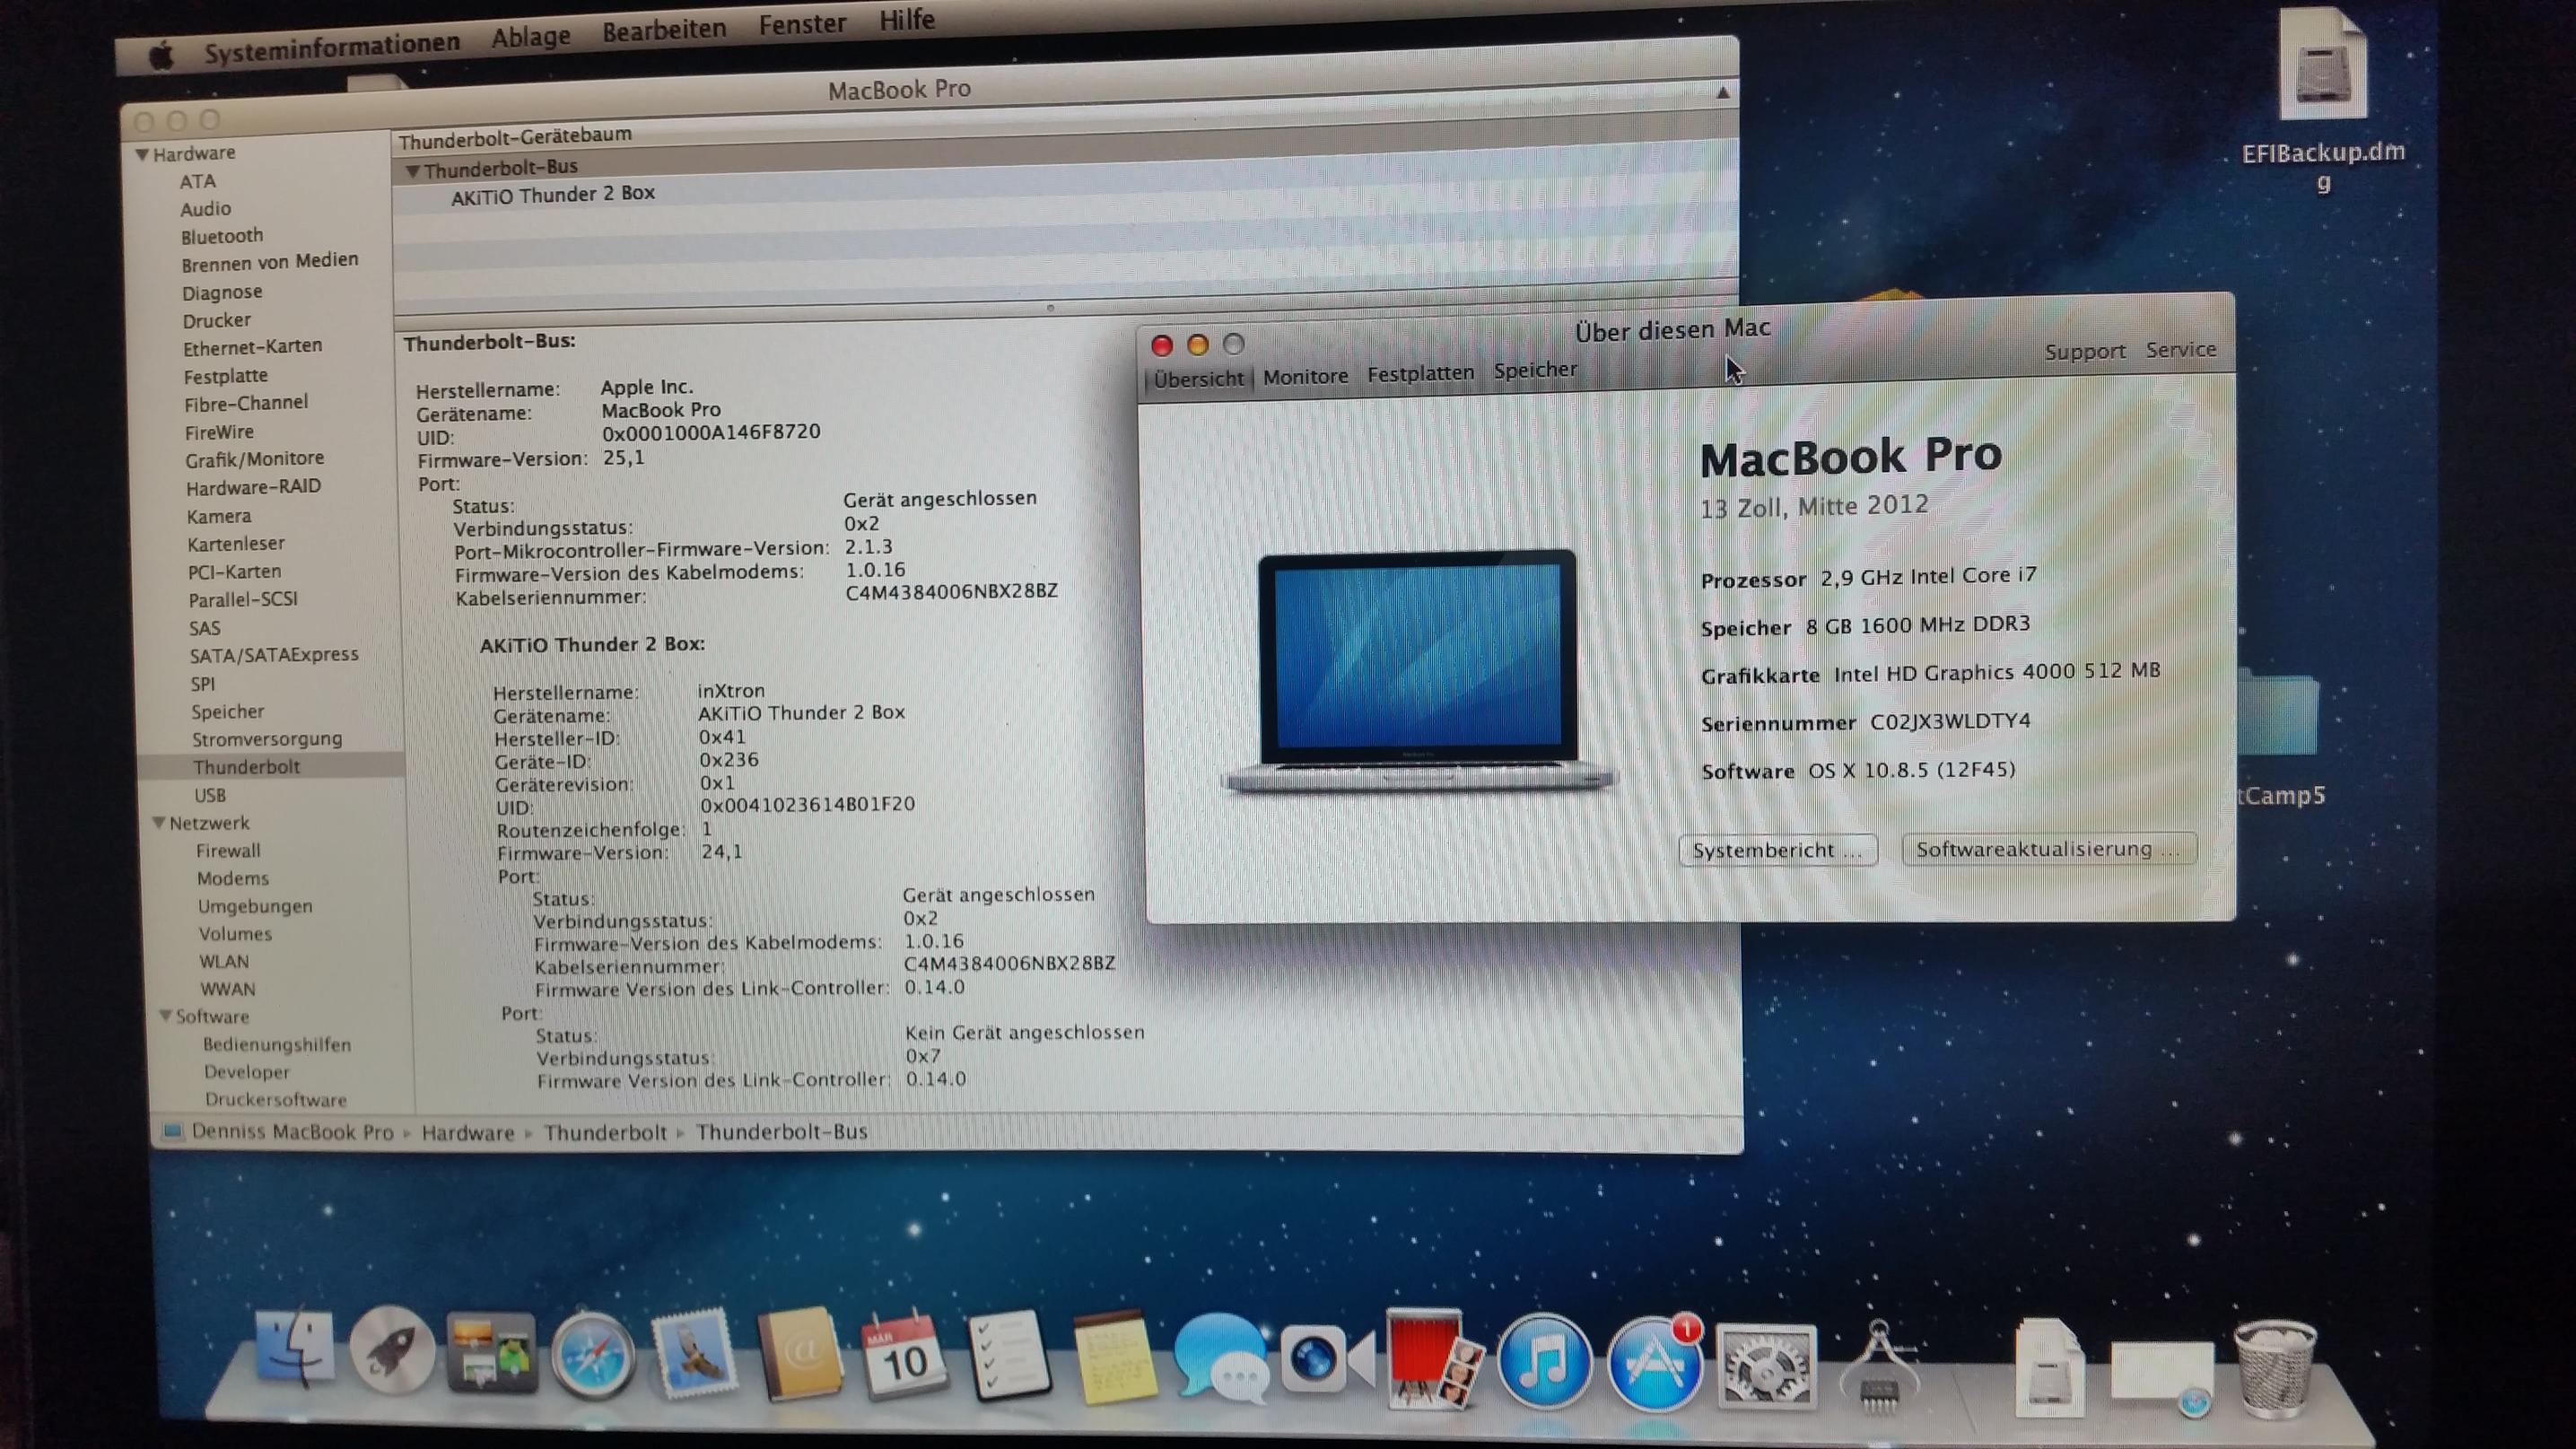The width and height of the screenshot is (2576, 1449).
Task: Open the Fenster menu
Action: coord(802,24)
